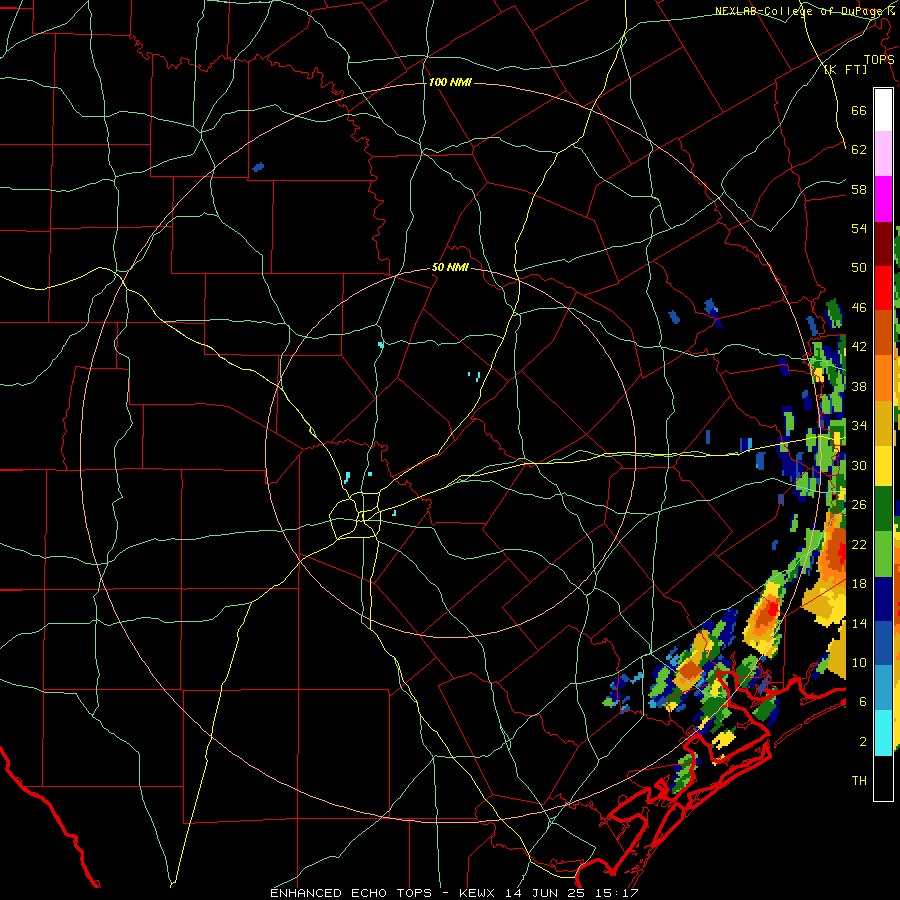Click the 14 value on the legend scale
This screenshot has width=900, height=900.
click(859, 623)
